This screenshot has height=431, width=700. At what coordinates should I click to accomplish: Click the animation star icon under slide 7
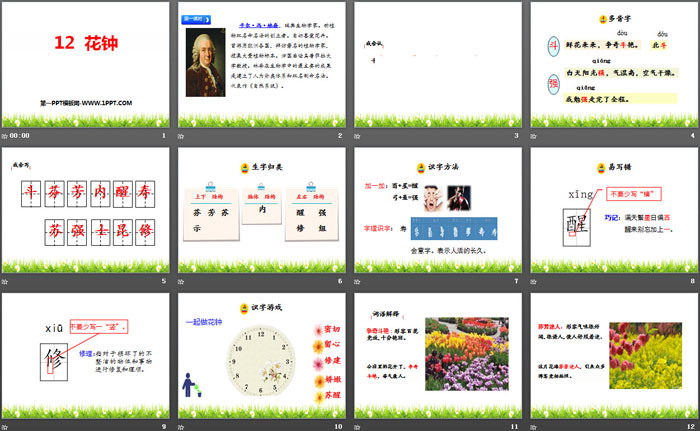[x=357, y=281]
